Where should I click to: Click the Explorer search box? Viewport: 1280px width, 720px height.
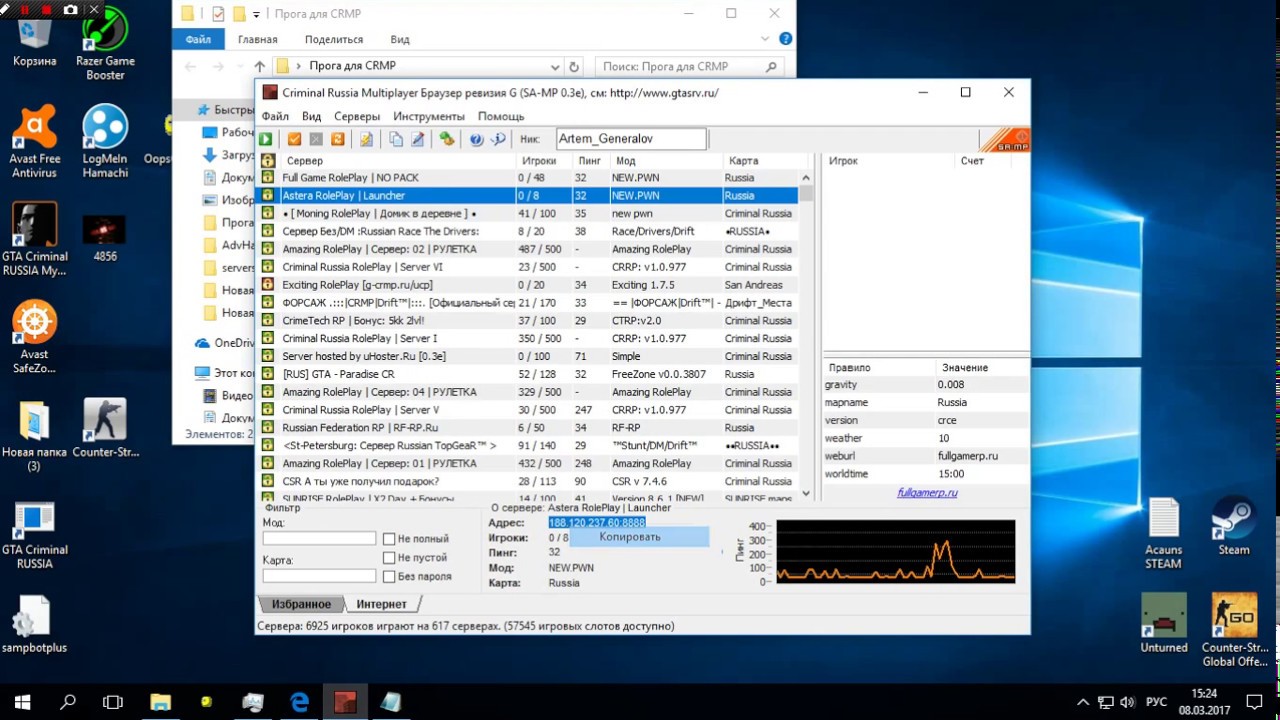point(689,67)
